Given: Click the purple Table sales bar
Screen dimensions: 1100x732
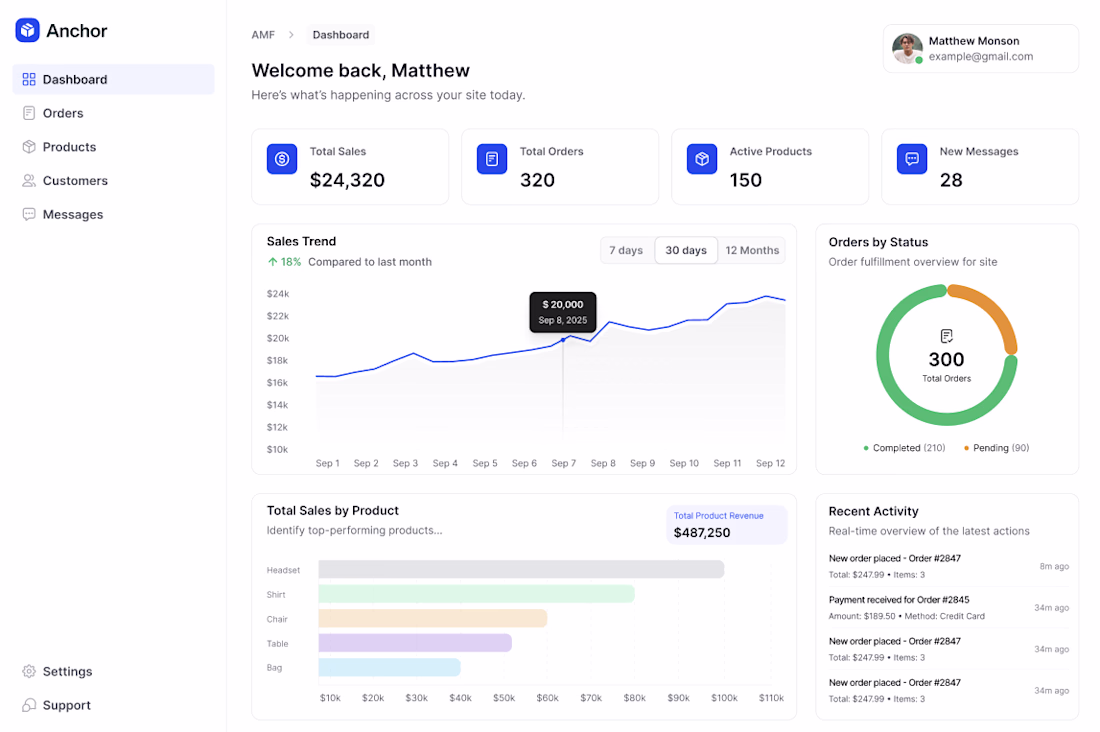Looking at the screenshot, I should coord(415,643).
